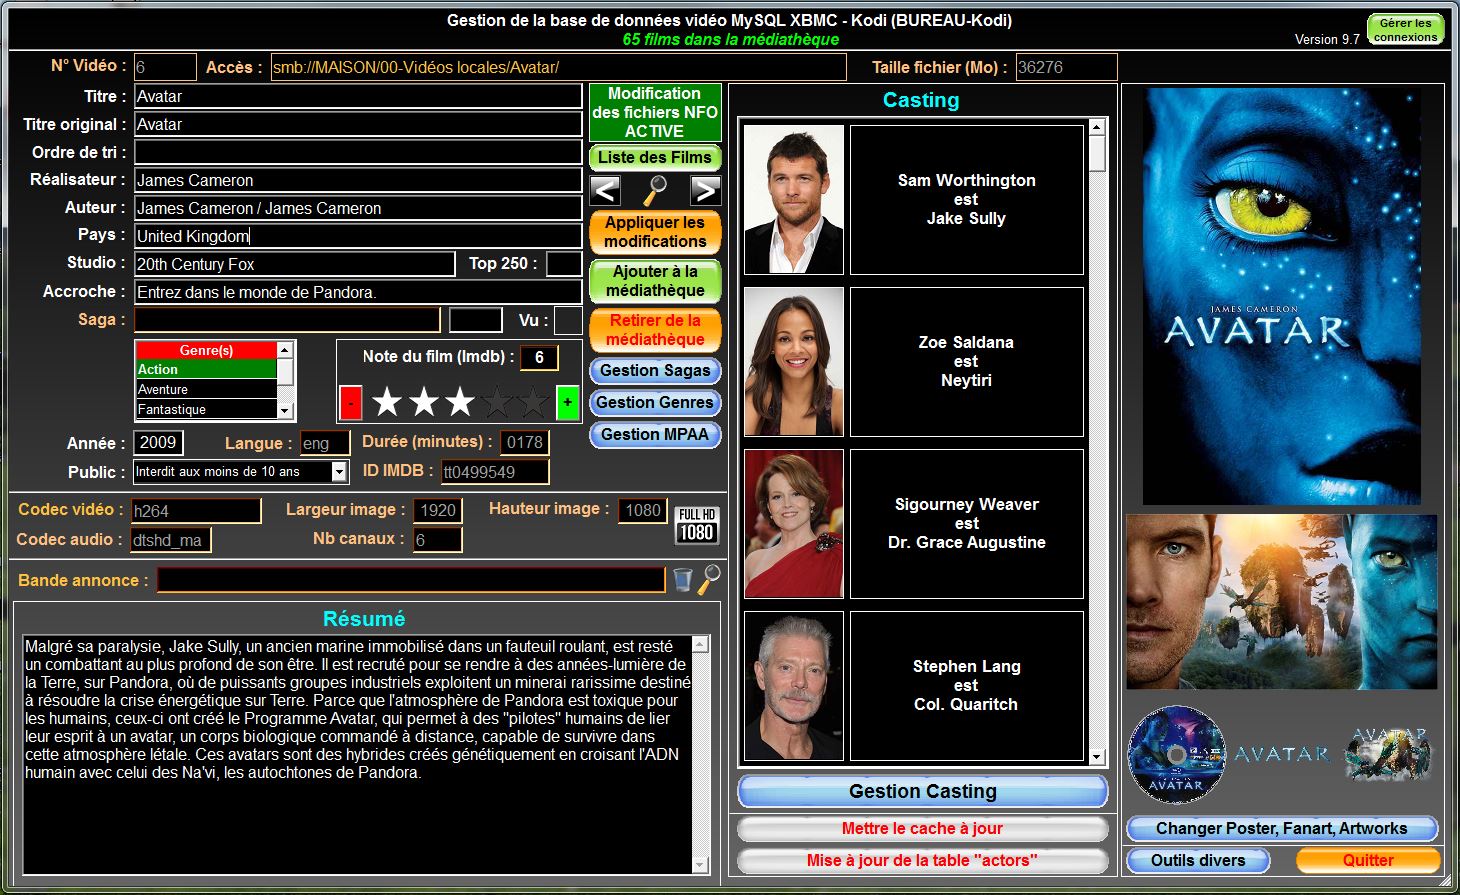Open Sam Worthington actor photo

click(x=794, y=199)
